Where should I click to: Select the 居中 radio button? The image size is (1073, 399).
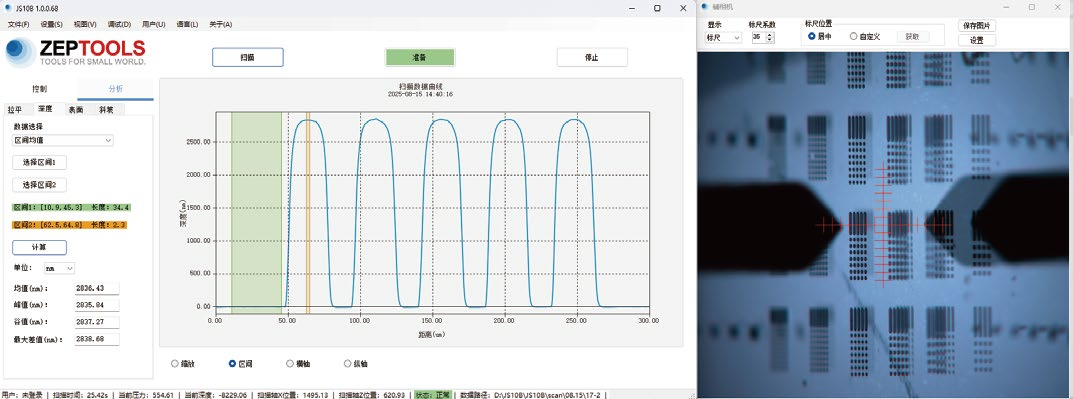pyautogui.click(x=812, y=36)
